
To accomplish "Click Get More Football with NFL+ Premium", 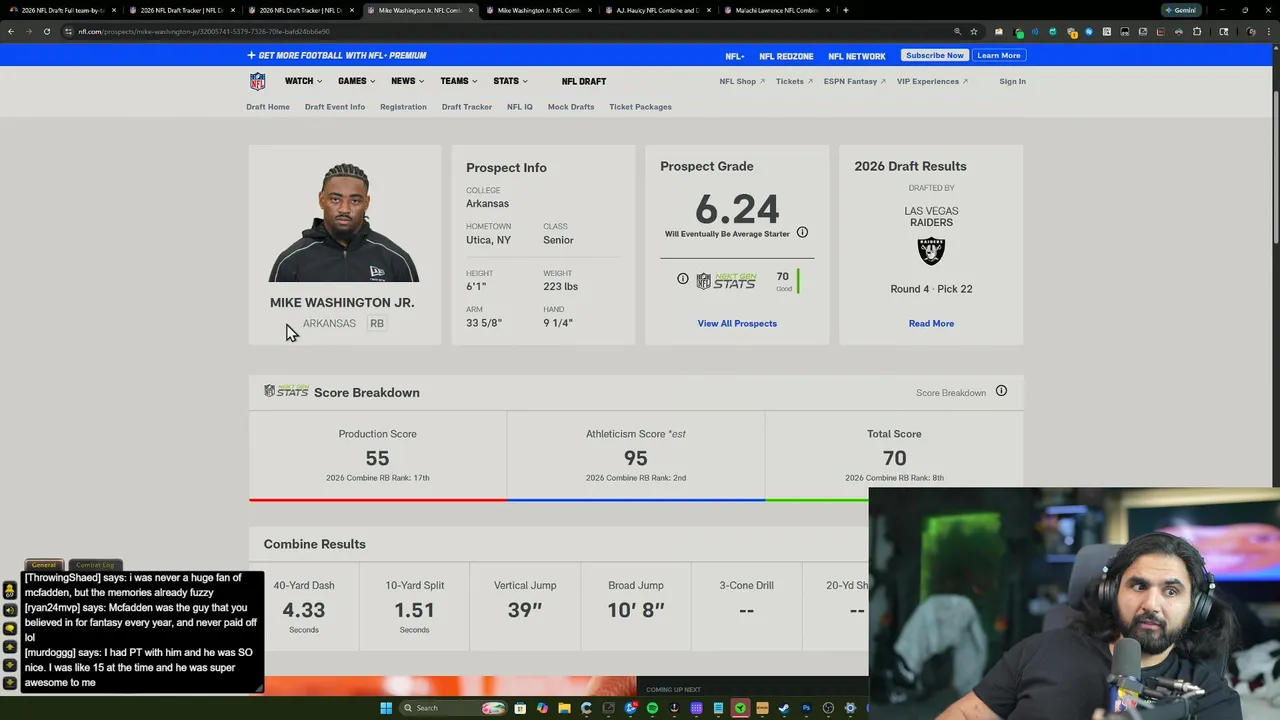I will pyautogui.click(x=337, y=55).
